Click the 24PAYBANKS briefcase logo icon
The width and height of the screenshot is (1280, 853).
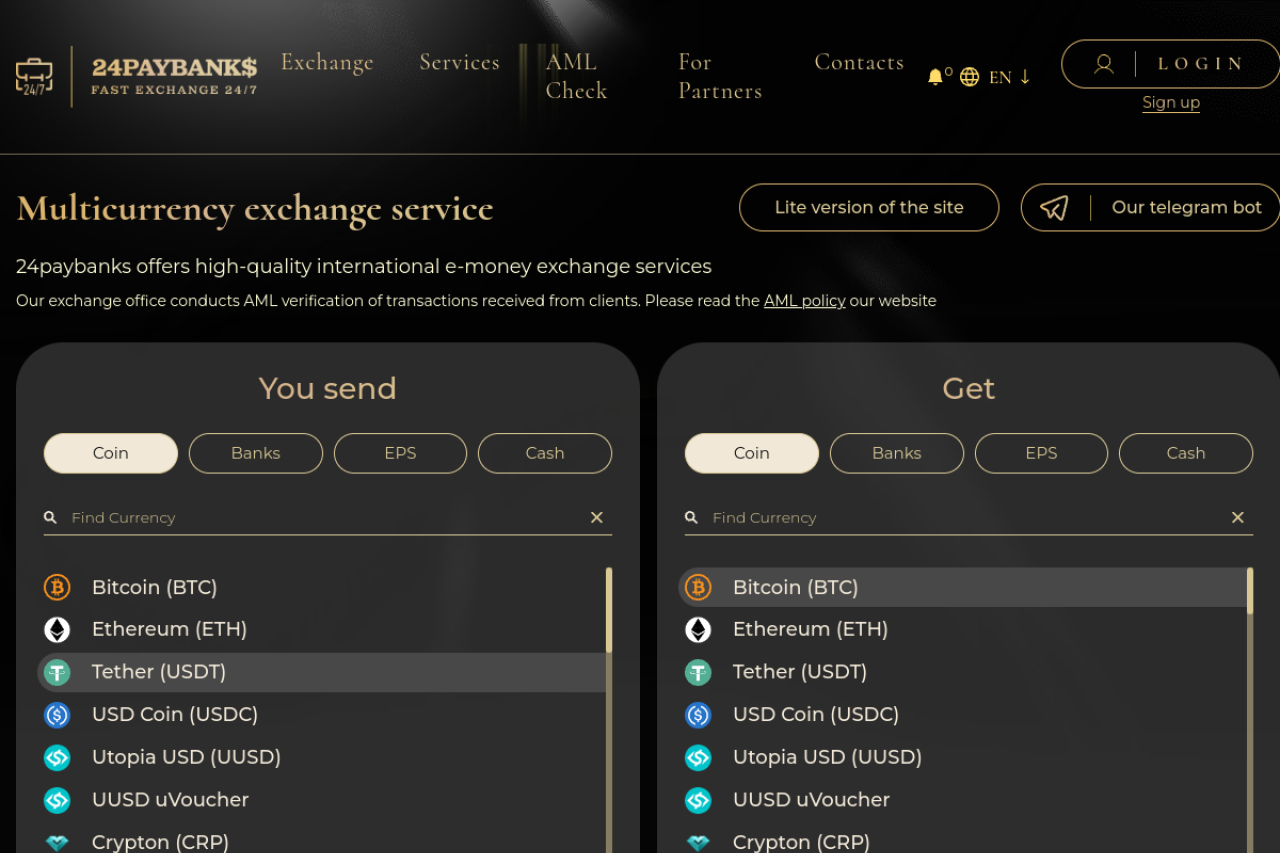(34, 76)
